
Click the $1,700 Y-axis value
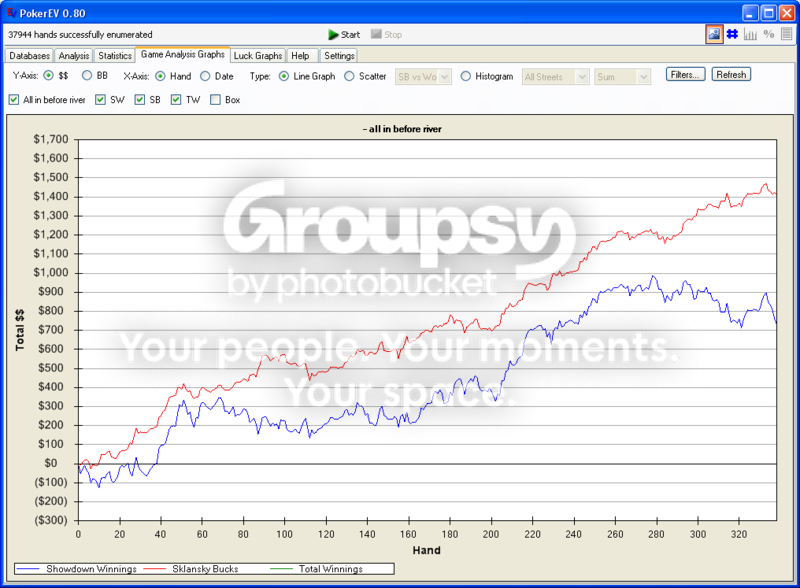click(51, 139)
